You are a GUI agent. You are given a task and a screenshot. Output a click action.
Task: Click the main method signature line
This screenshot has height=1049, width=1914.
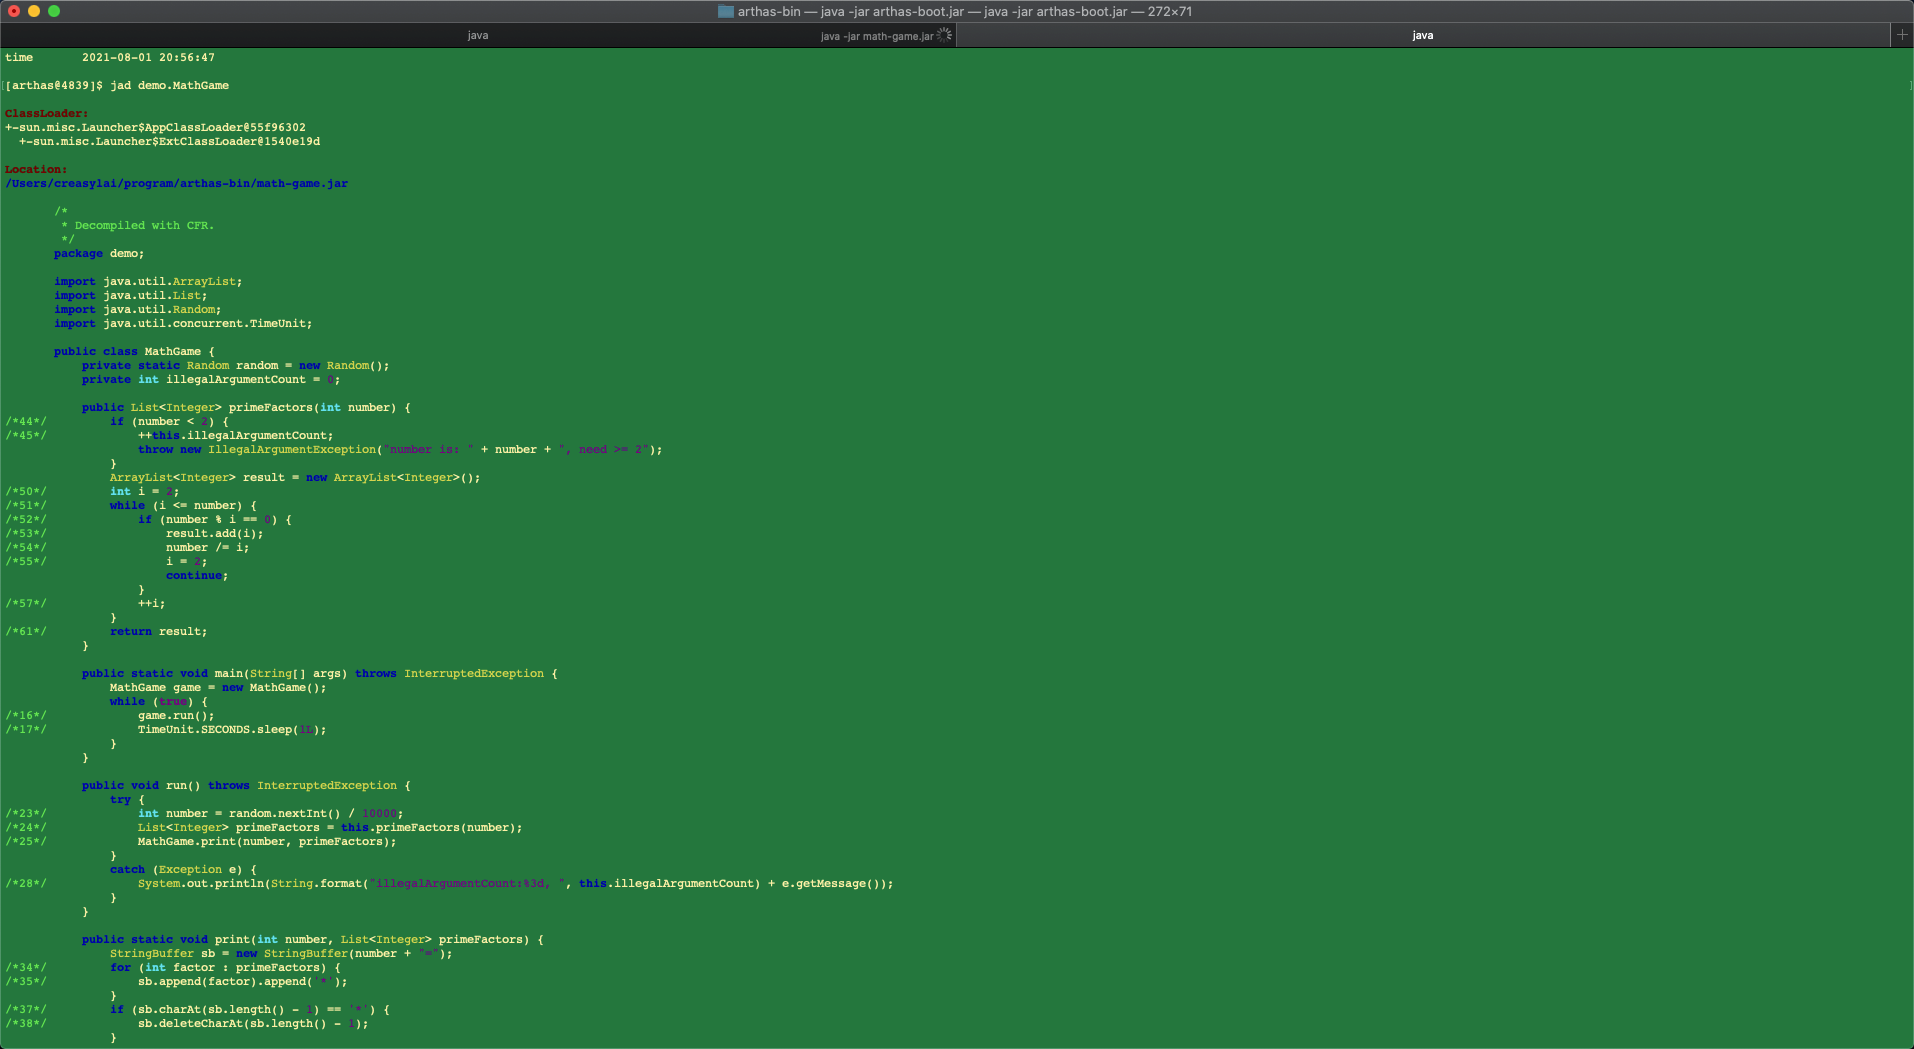319,674
